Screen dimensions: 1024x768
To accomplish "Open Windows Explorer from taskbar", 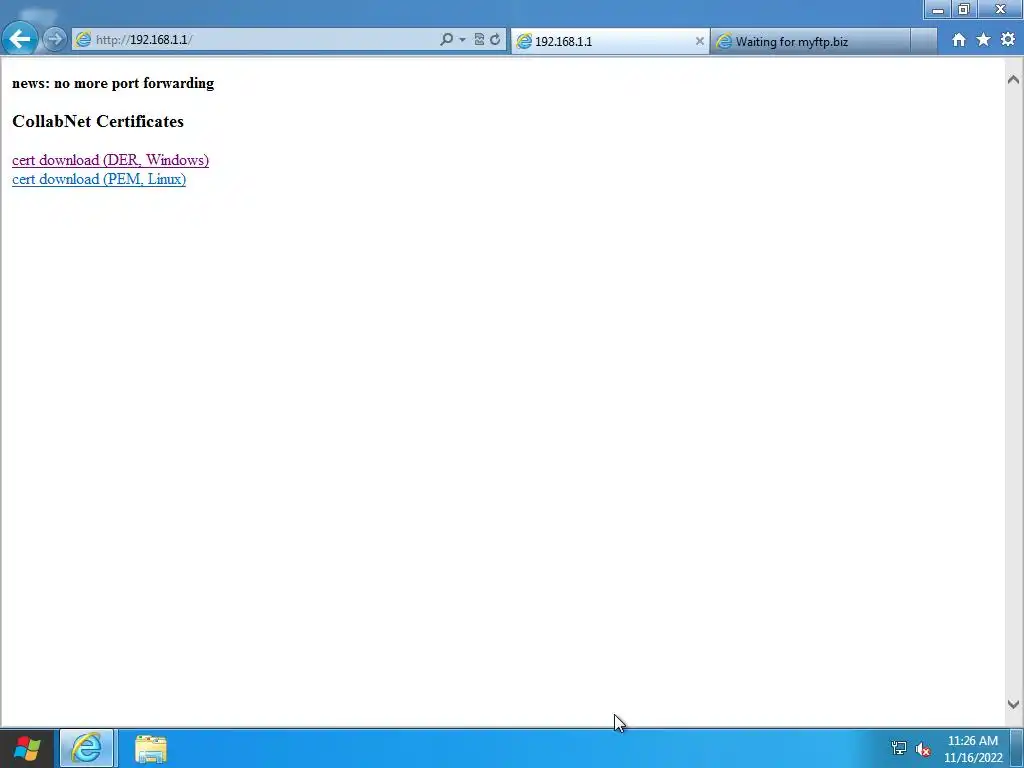I will [151, 748].
